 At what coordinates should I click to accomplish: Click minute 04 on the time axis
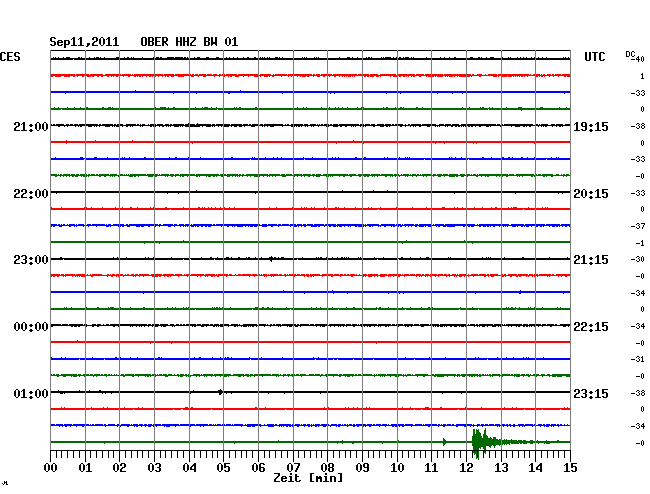point(189,467)
